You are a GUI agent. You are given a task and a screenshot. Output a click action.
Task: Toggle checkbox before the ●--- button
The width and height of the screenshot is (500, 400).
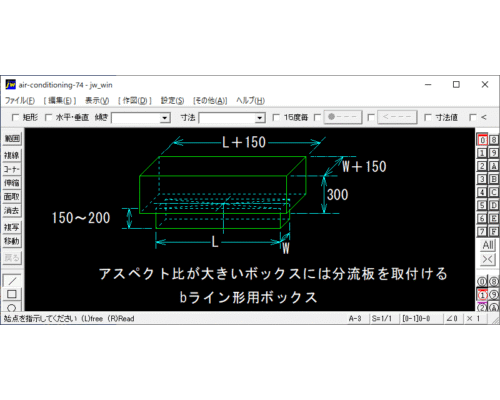click(x=317, y=117)
